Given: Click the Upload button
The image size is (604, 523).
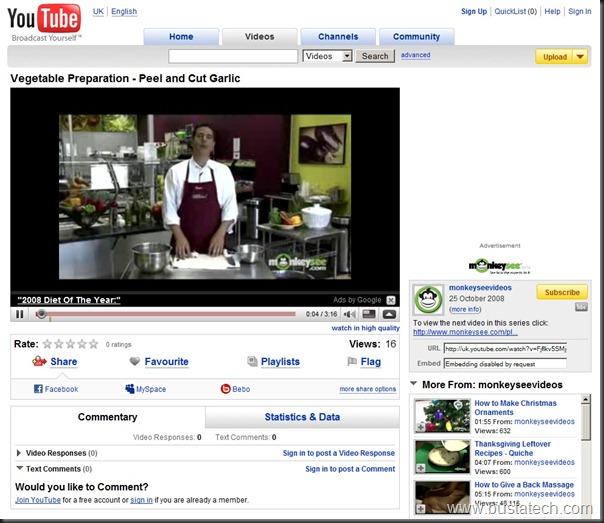Looking at the screenshot, I should (x=555, y=57).
